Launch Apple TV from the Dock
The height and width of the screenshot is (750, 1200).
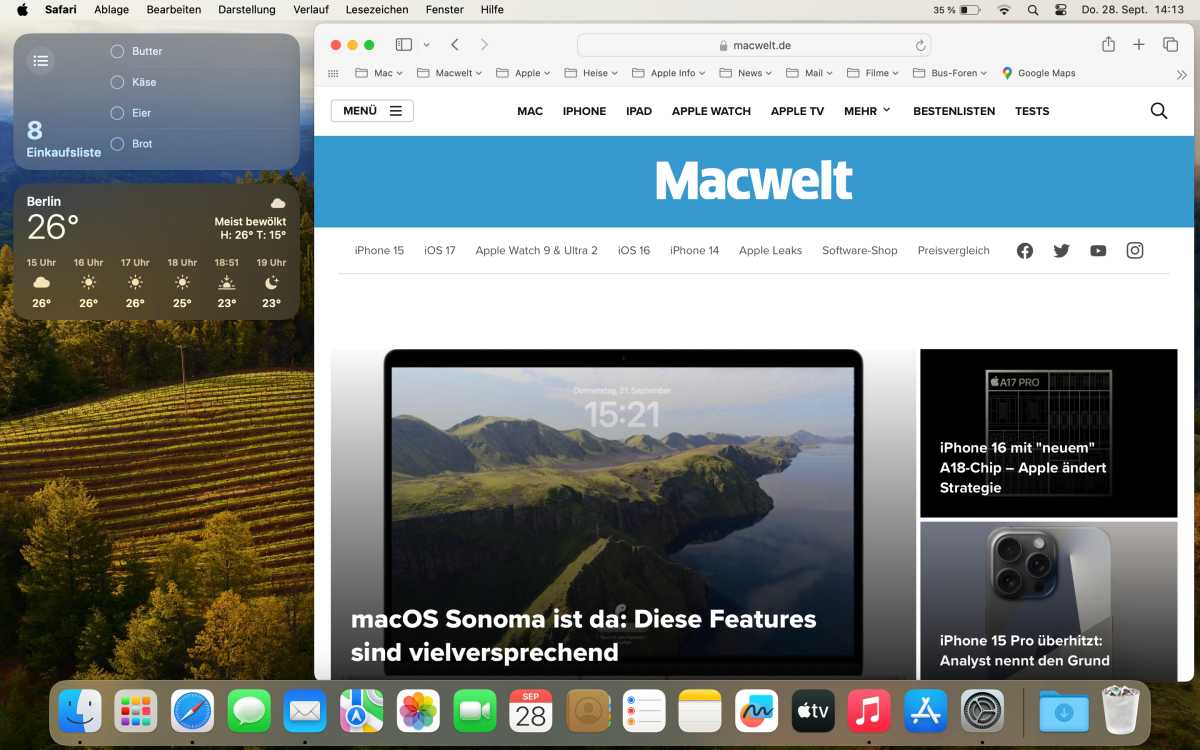point(811,711)
